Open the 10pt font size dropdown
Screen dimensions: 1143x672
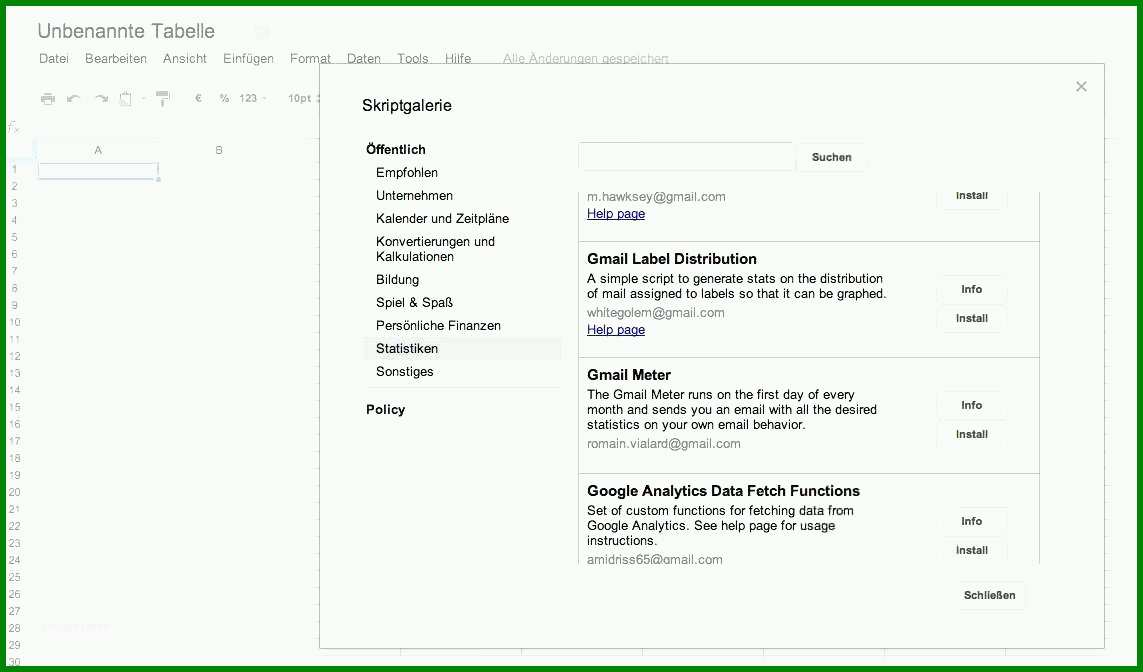303,98
